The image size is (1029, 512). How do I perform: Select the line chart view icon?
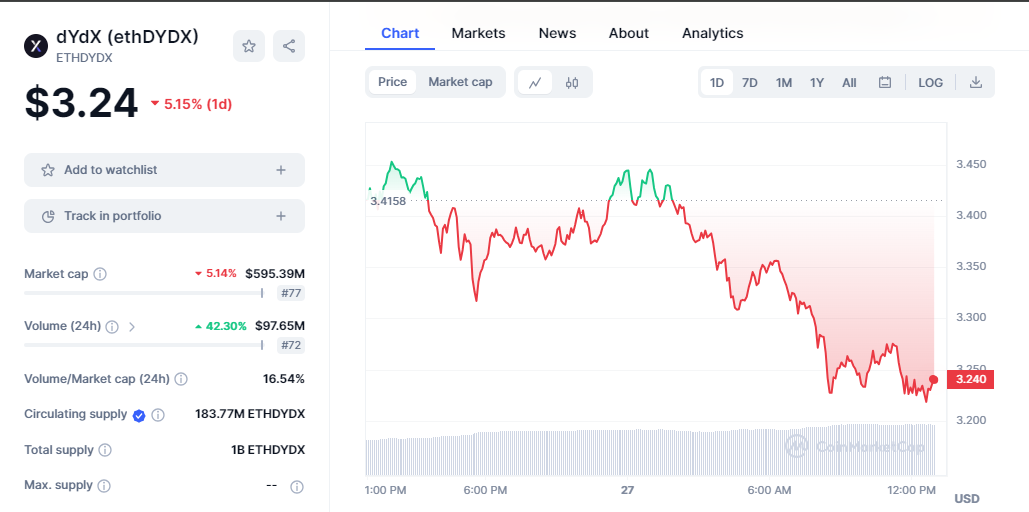pos(535,82)
